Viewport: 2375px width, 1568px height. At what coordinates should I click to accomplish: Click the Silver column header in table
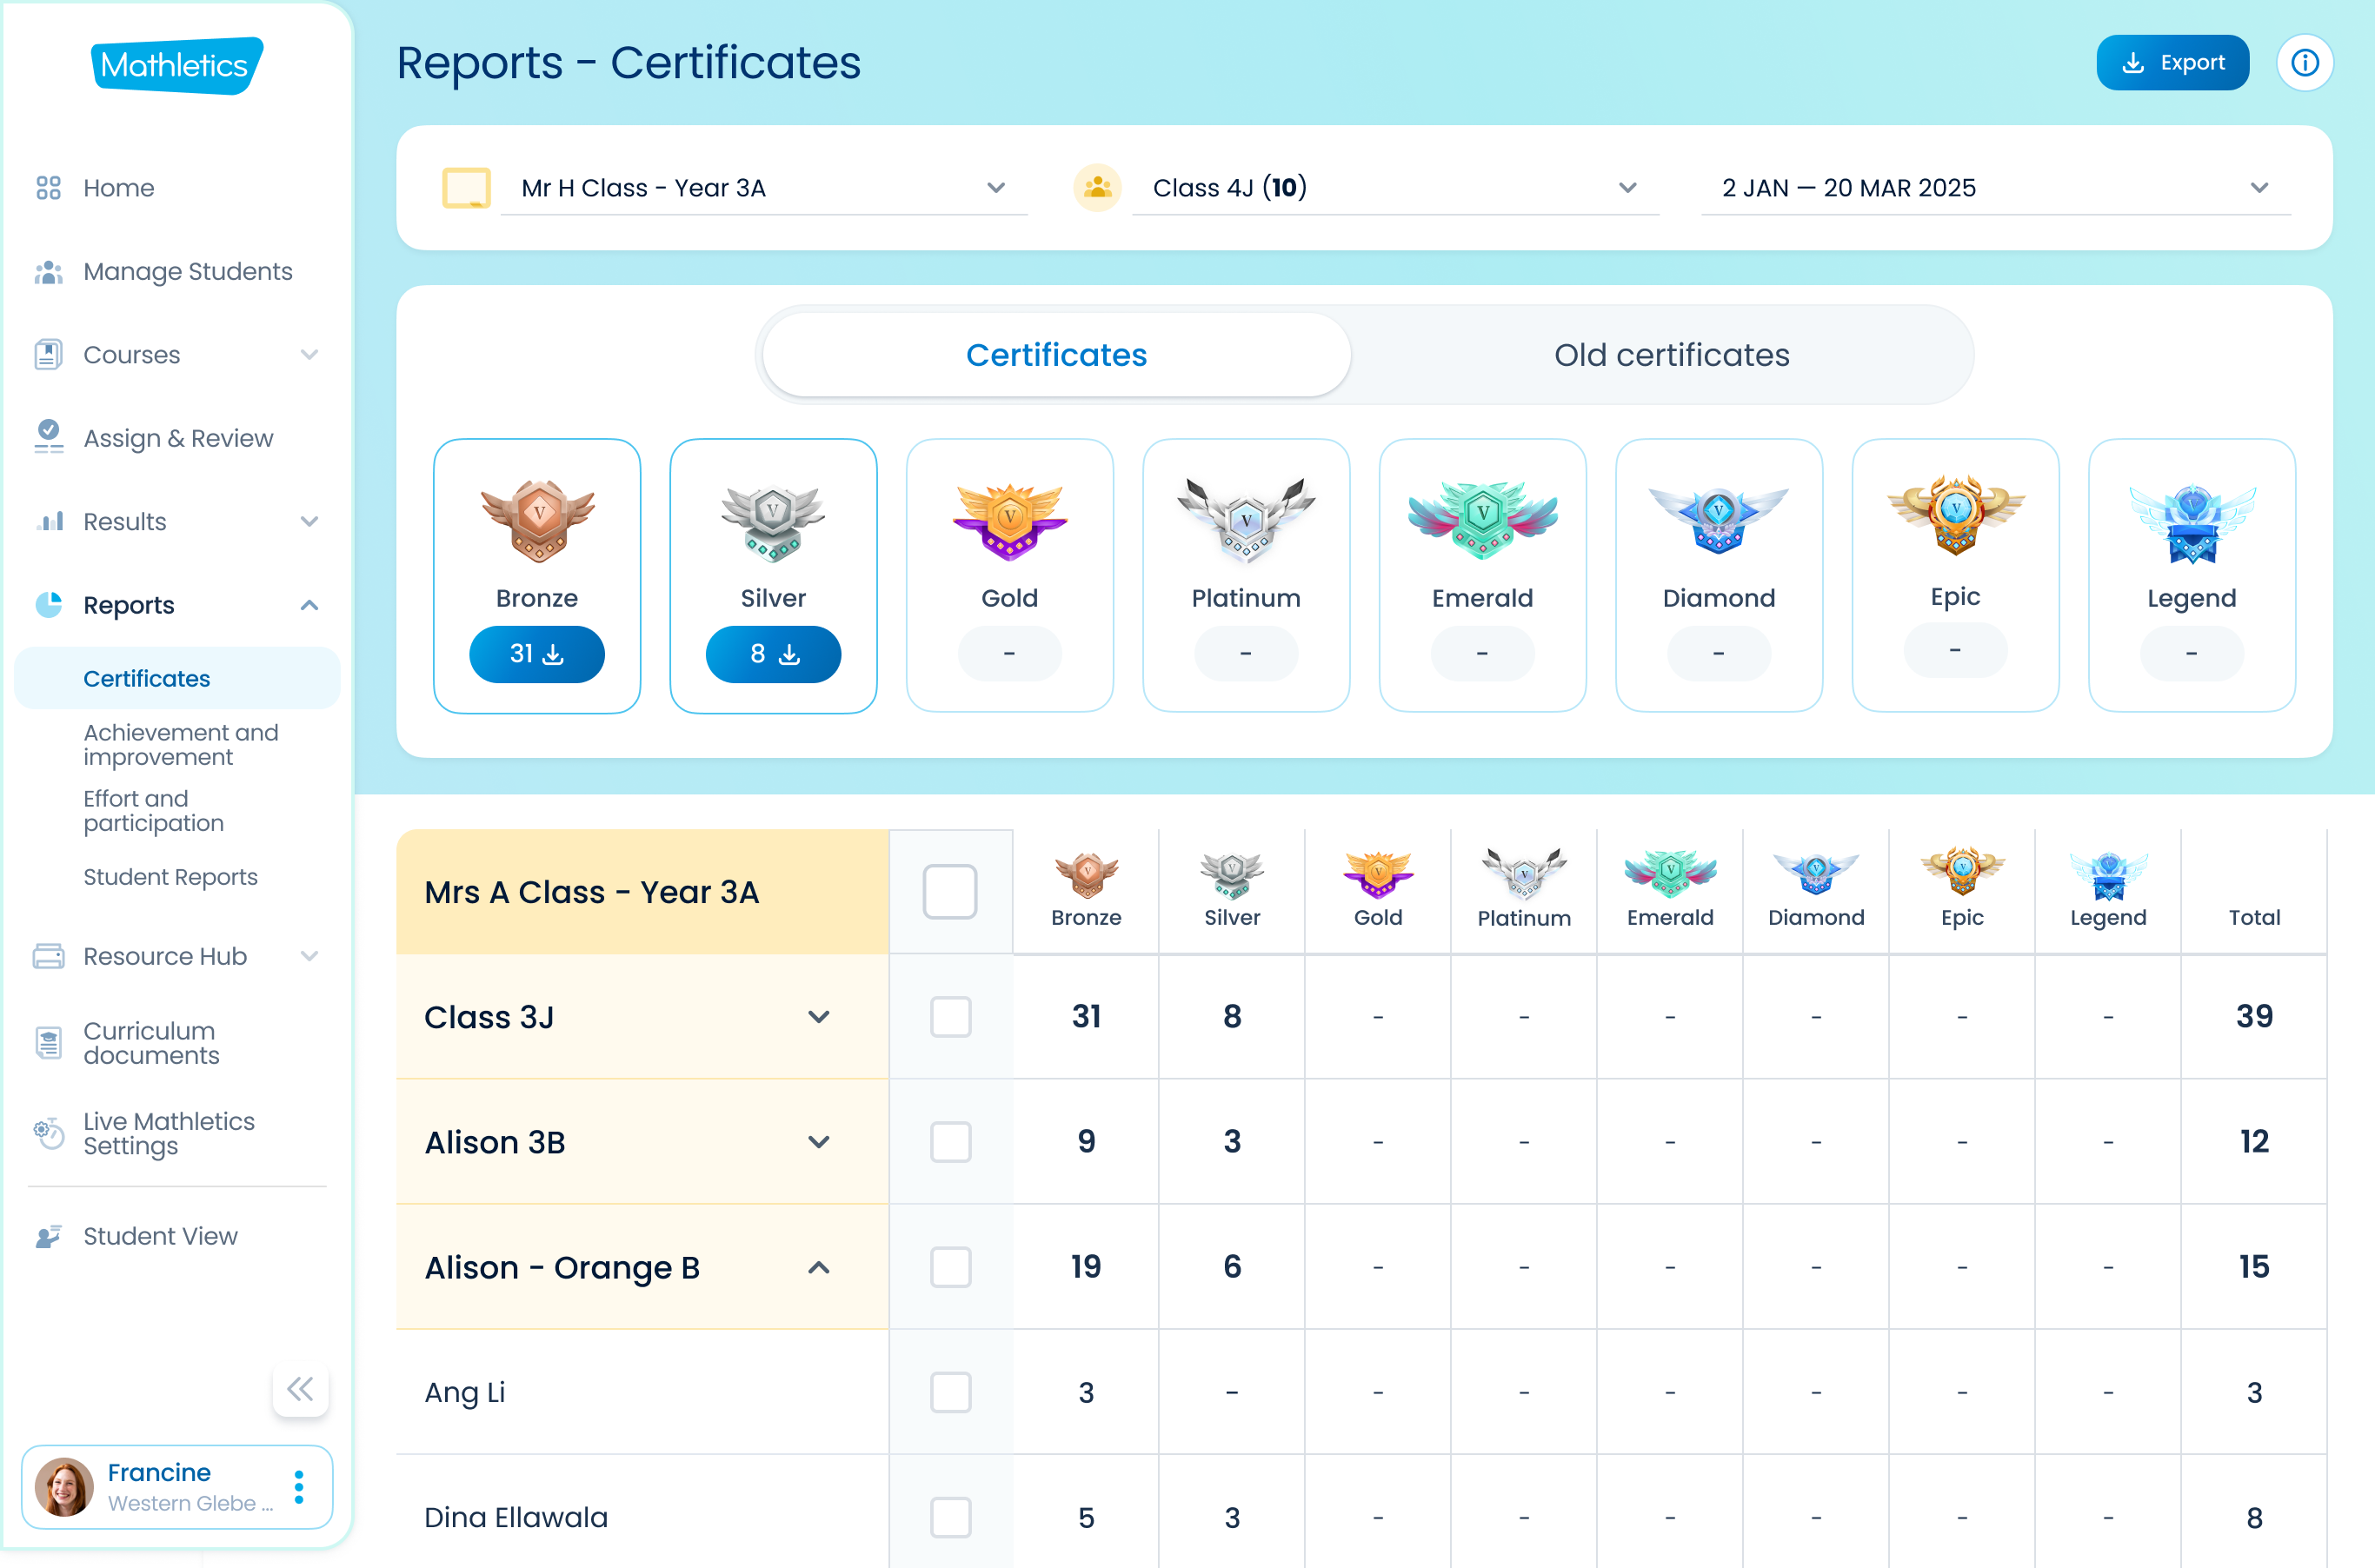click(x=1232, y=890)
